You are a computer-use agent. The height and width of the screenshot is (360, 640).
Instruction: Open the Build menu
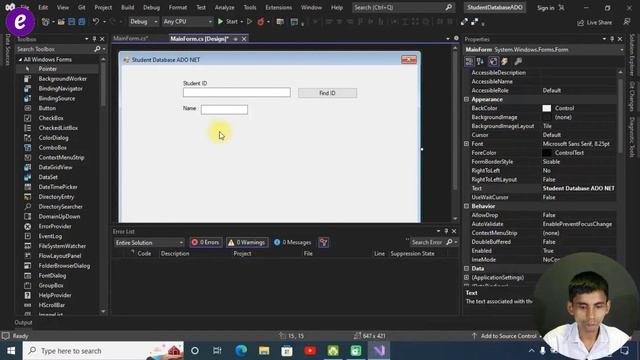click(127, 7)
